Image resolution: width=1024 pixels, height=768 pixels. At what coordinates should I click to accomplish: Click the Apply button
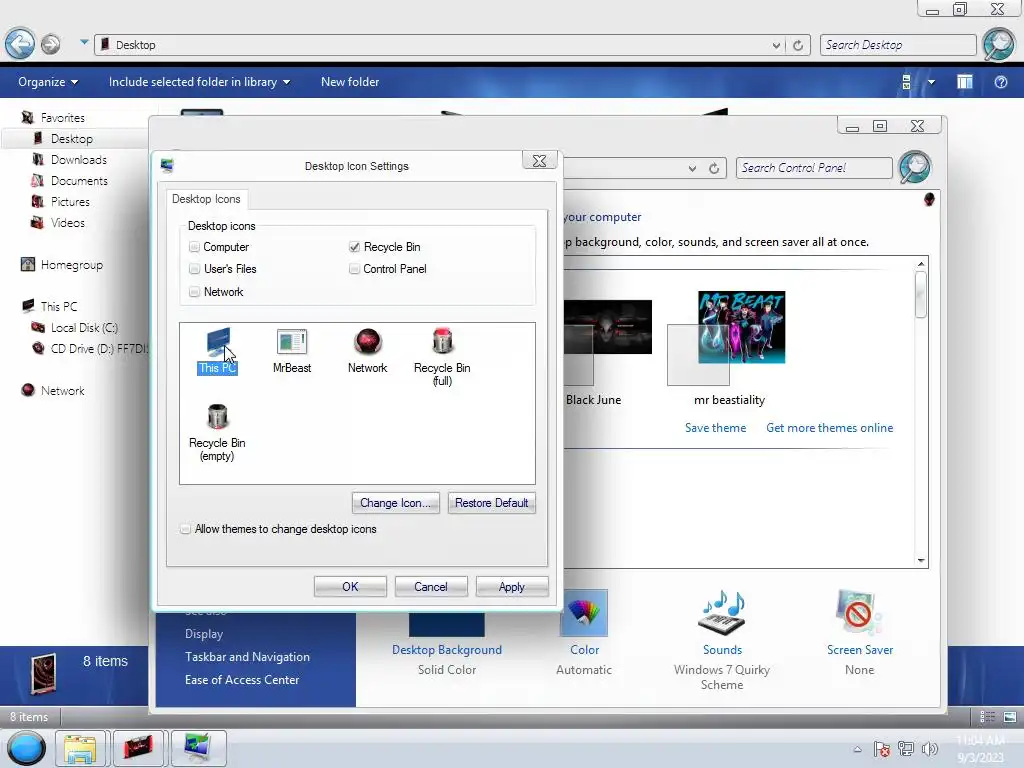[512, 586]
